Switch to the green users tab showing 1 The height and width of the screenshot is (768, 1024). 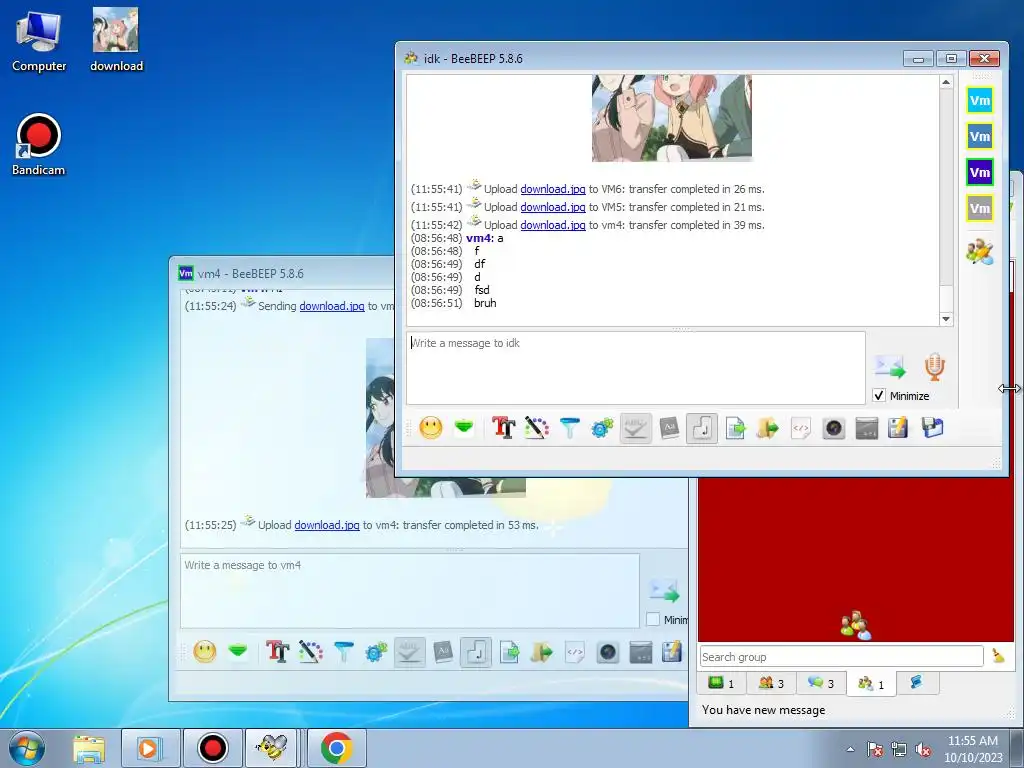coord(722,683)
